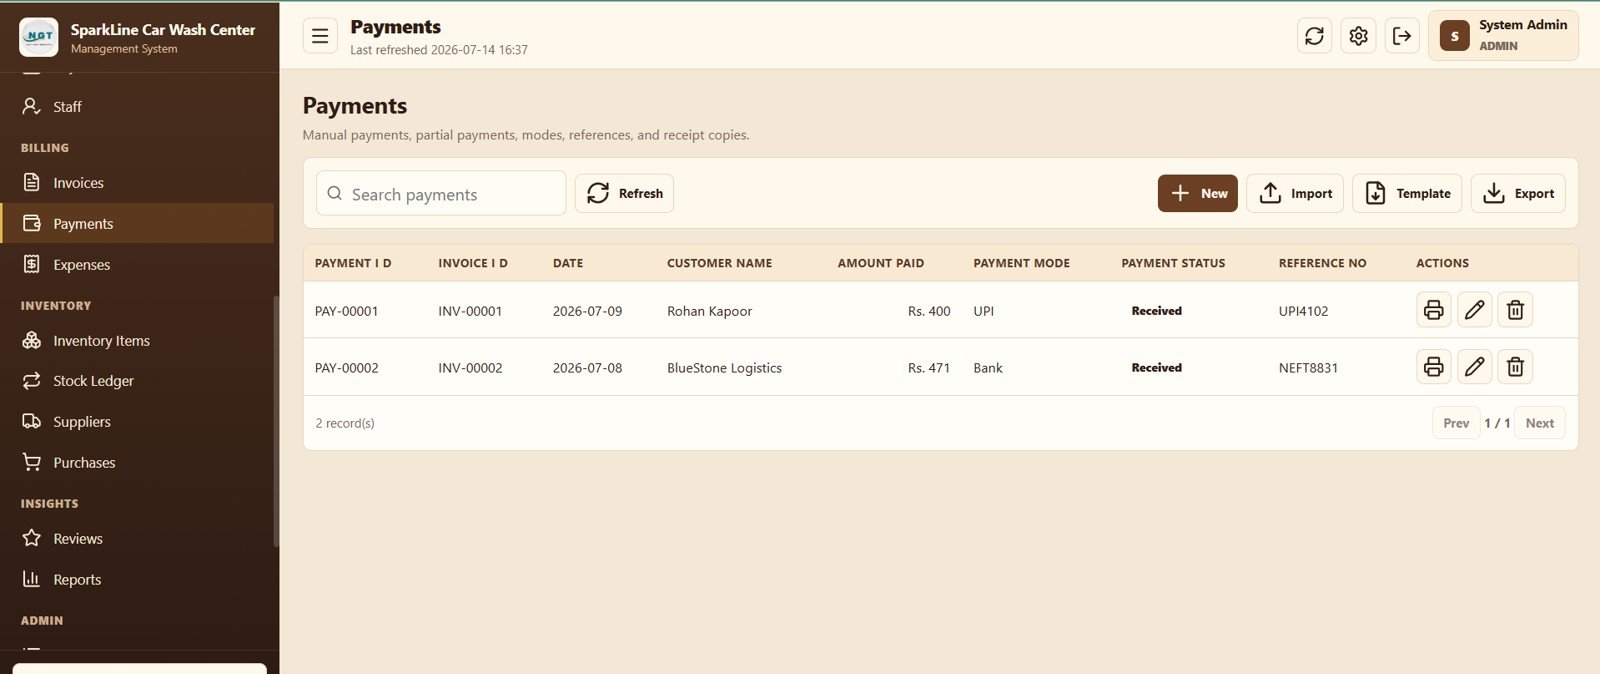Screen dimensions: 1600x674
Task: Click customer BlueStone Logistics
Action: 724,368
